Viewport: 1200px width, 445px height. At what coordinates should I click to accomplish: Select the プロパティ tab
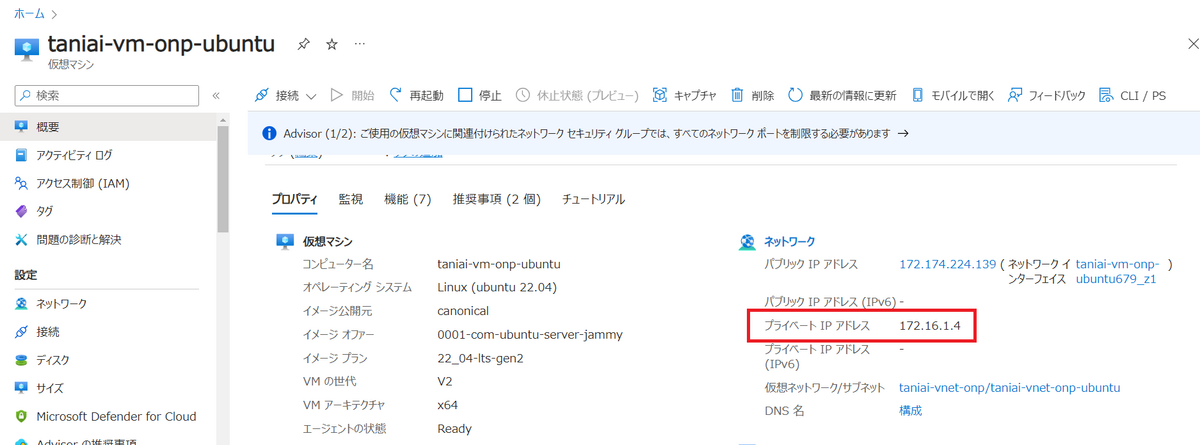coord(295,199)
